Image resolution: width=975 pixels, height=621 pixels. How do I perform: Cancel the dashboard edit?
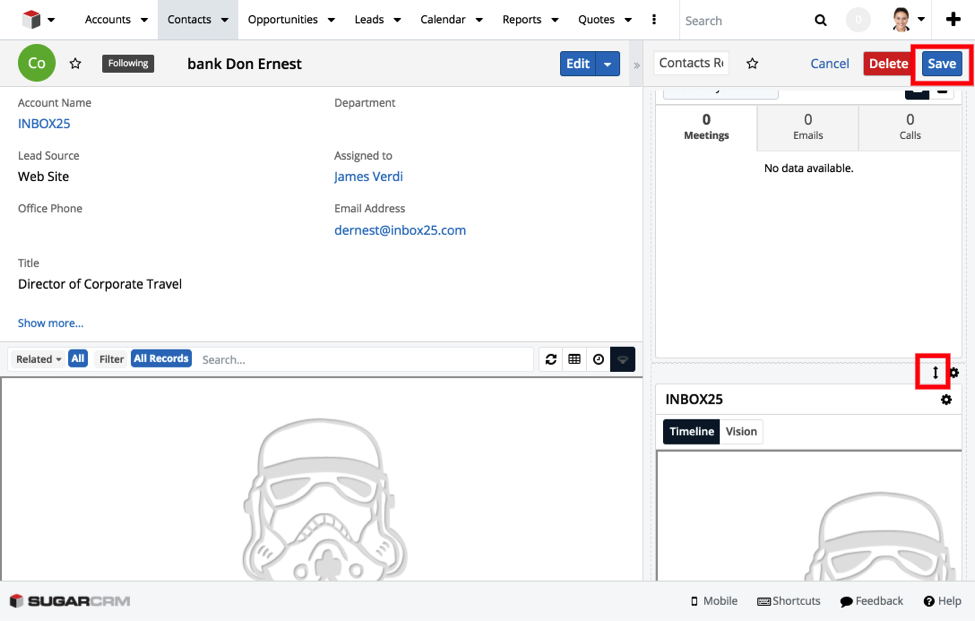tap(829, 63)
